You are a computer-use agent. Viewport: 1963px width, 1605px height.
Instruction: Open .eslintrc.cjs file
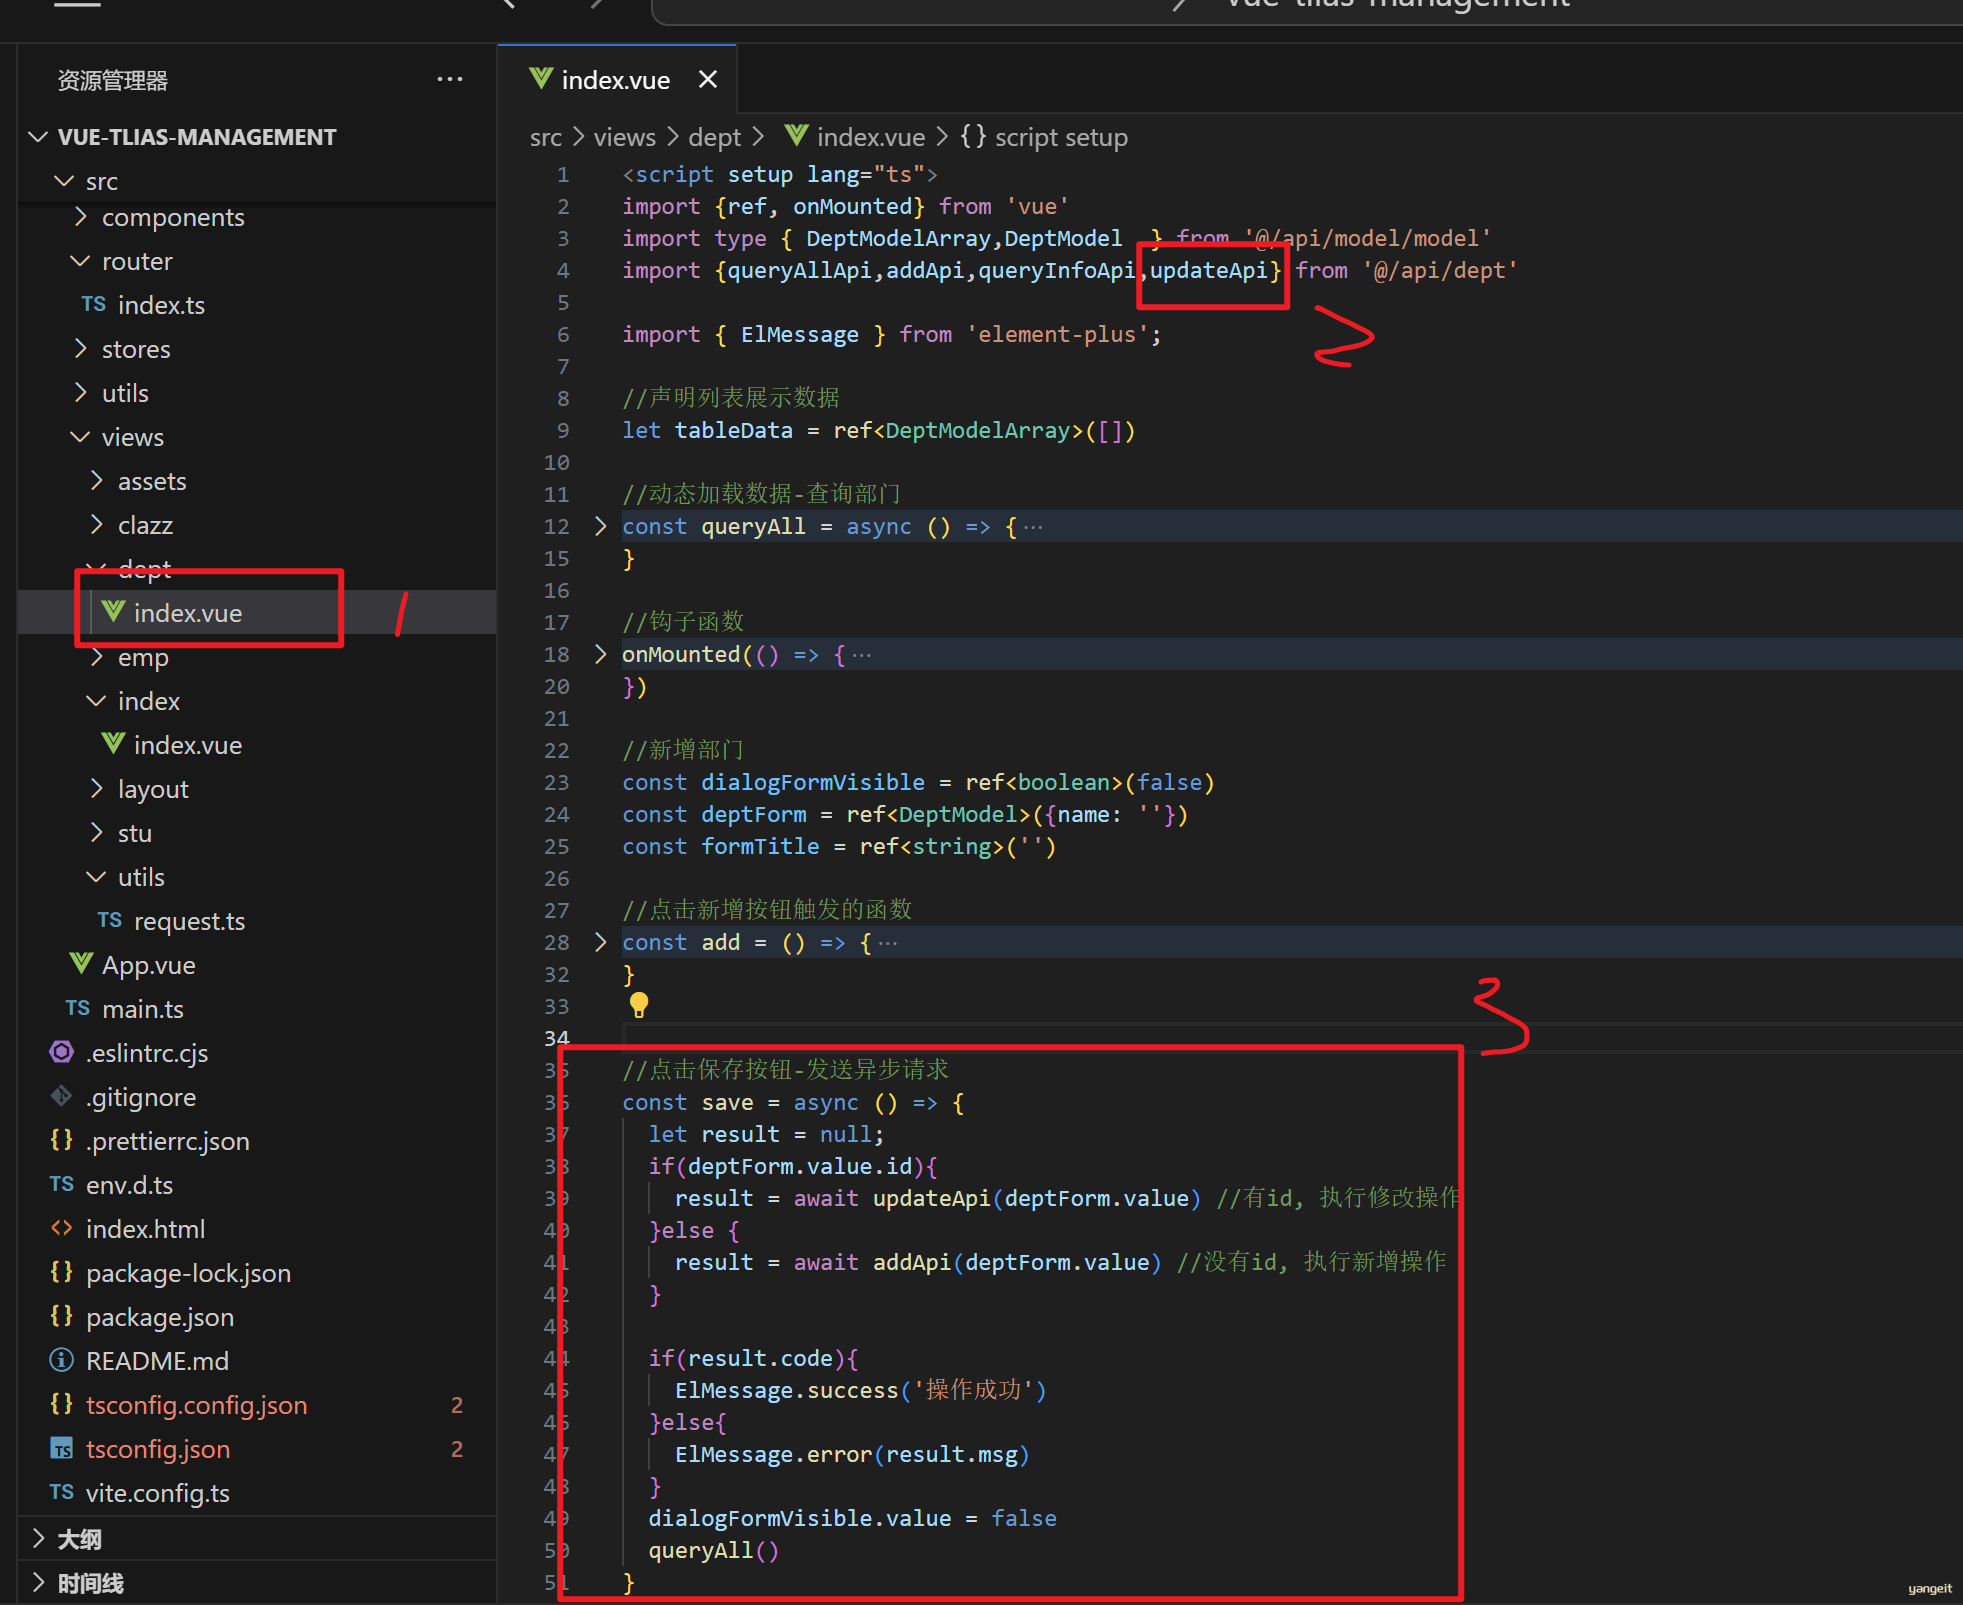[x=147, y=1053]
